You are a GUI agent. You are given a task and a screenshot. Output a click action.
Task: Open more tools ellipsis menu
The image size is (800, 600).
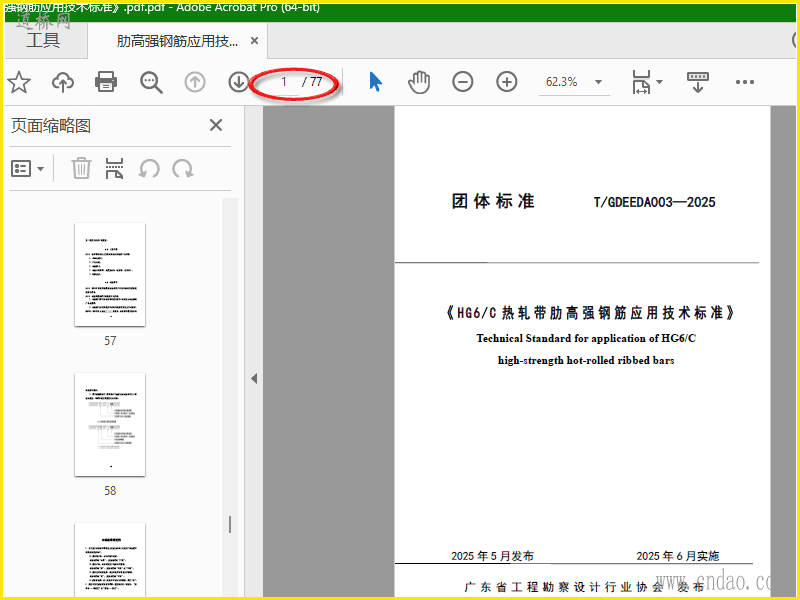744,82
